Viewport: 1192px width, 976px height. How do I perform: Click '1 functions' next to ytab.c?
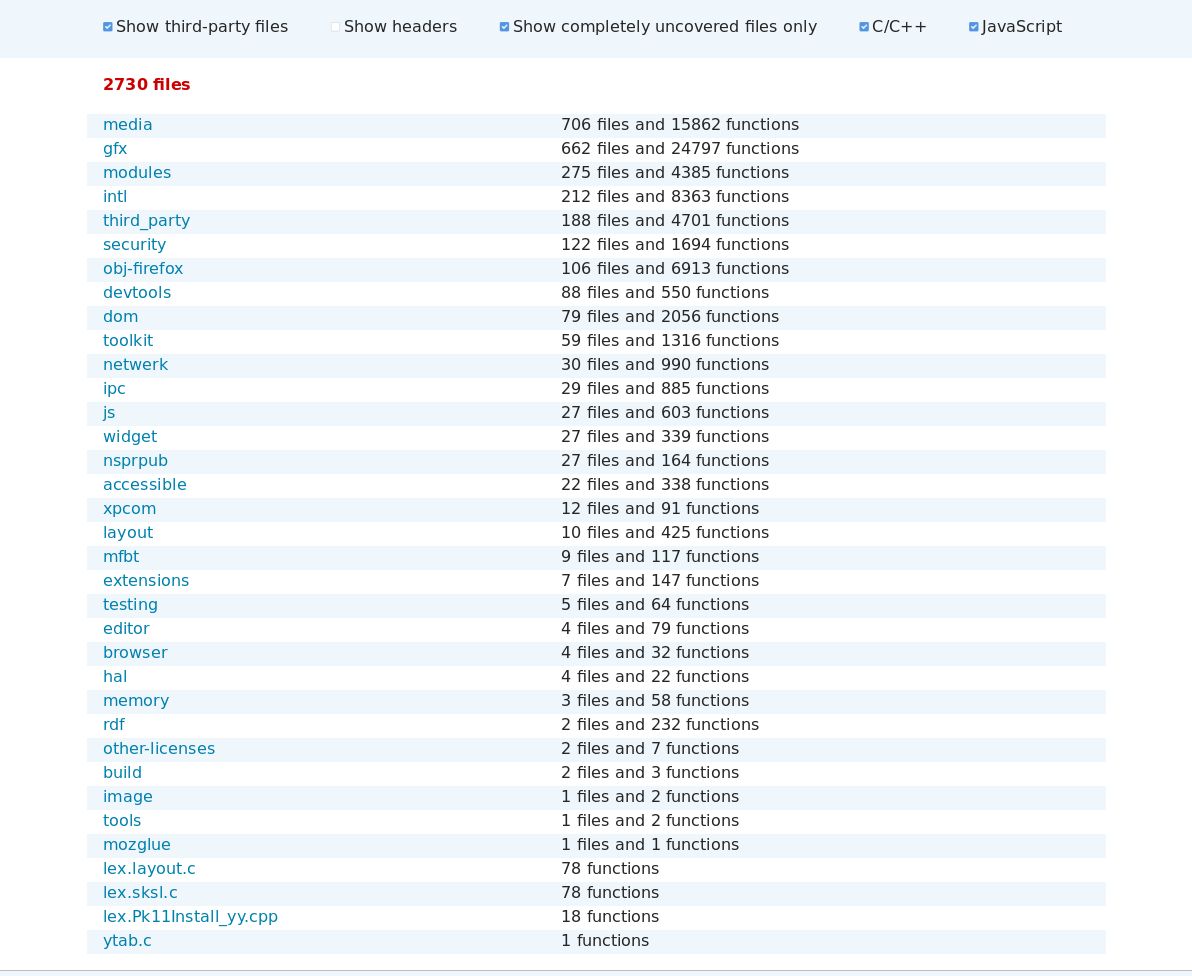(x=605, y=941)
